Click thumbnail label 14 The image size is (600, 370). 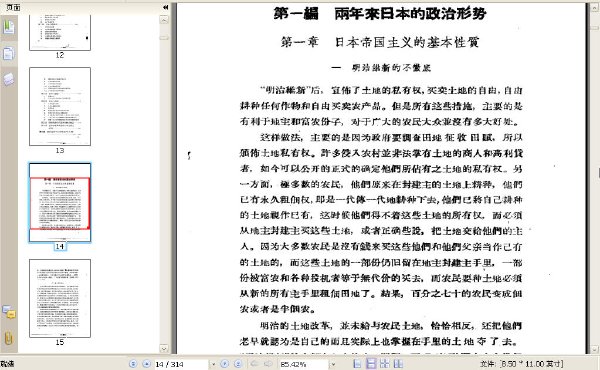[60, 247]
